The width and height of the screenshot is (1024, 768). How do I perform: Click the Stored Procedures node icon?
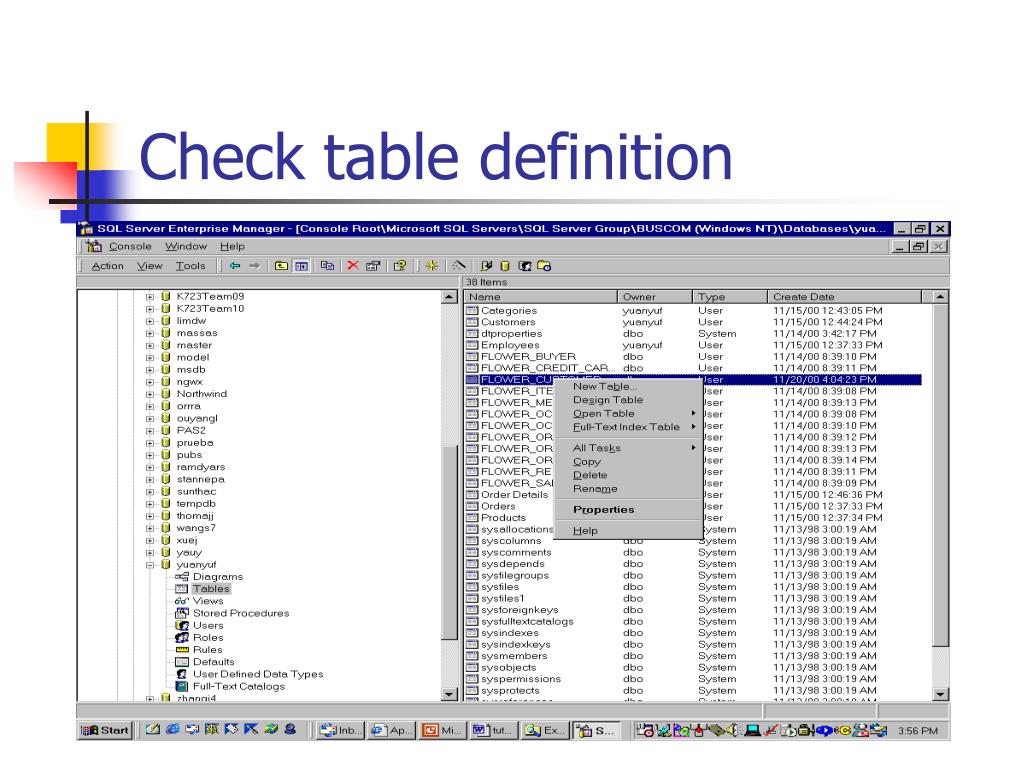[182, 613]
